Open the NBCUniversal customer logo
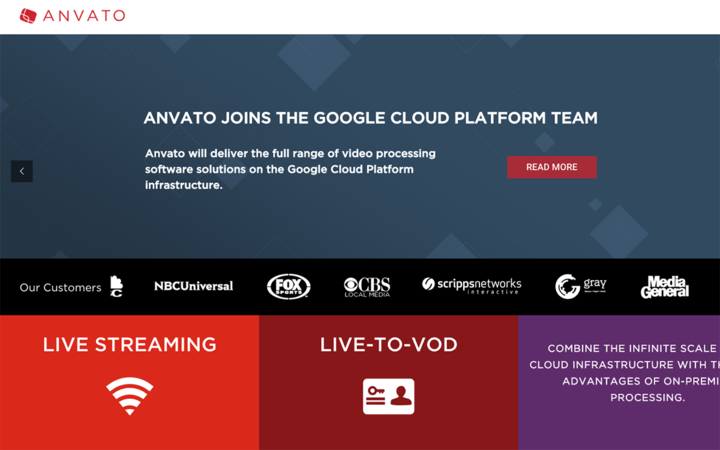Screen dimensions: 720x450 coord(193,286)
